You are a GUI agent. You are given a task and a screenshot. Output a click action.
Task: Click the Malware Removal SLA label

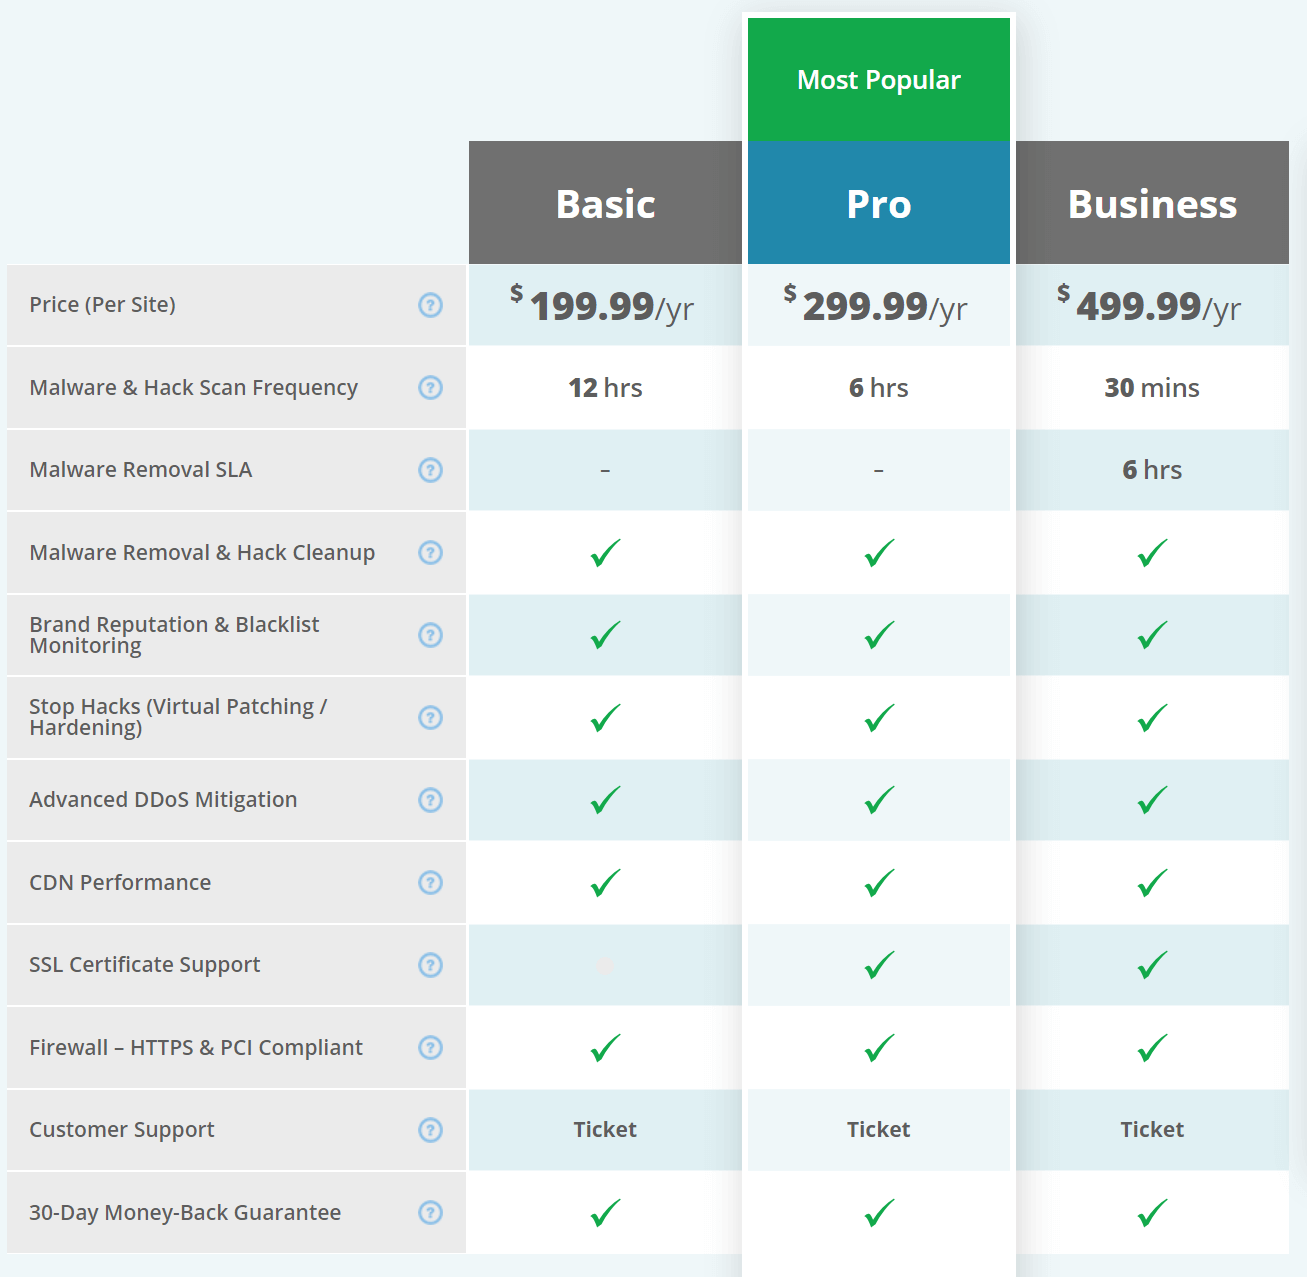click(x=141, y=470)
